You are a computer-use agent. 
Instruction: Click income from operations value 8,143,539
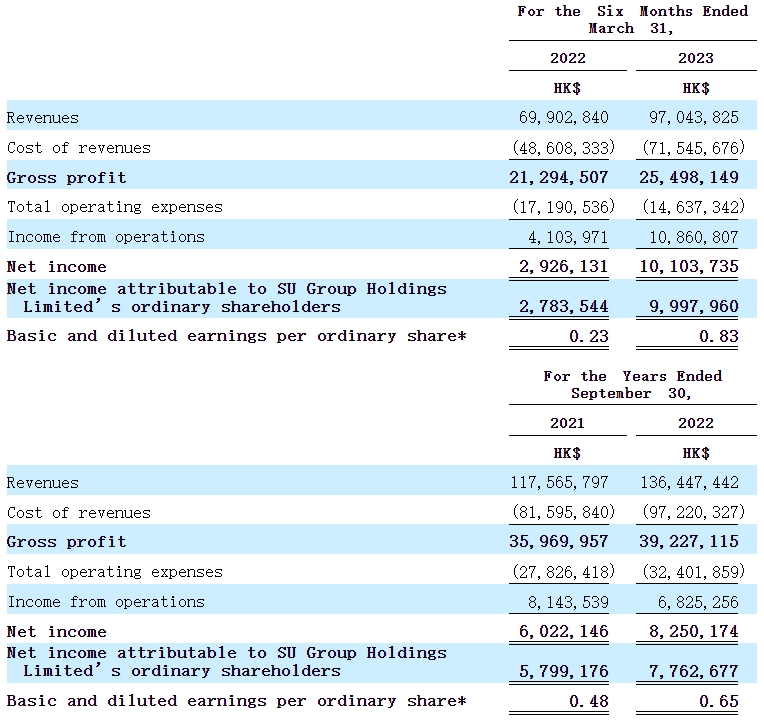(x=564, y=602)
